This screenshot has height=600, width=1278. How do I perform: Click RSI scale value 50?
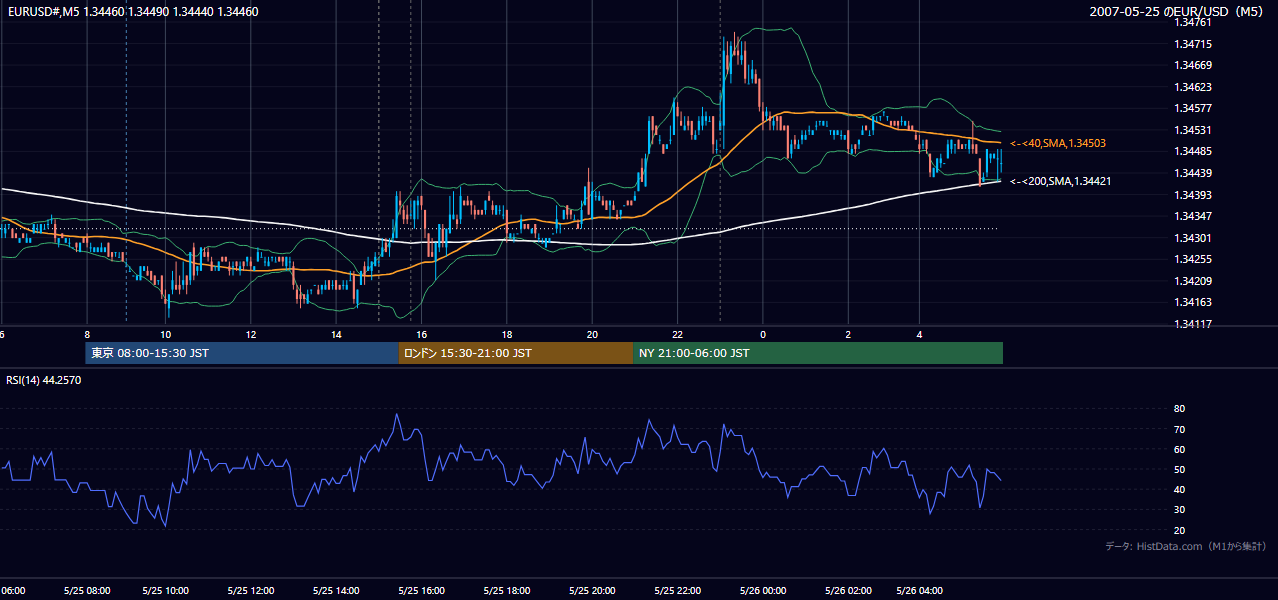1179,469
